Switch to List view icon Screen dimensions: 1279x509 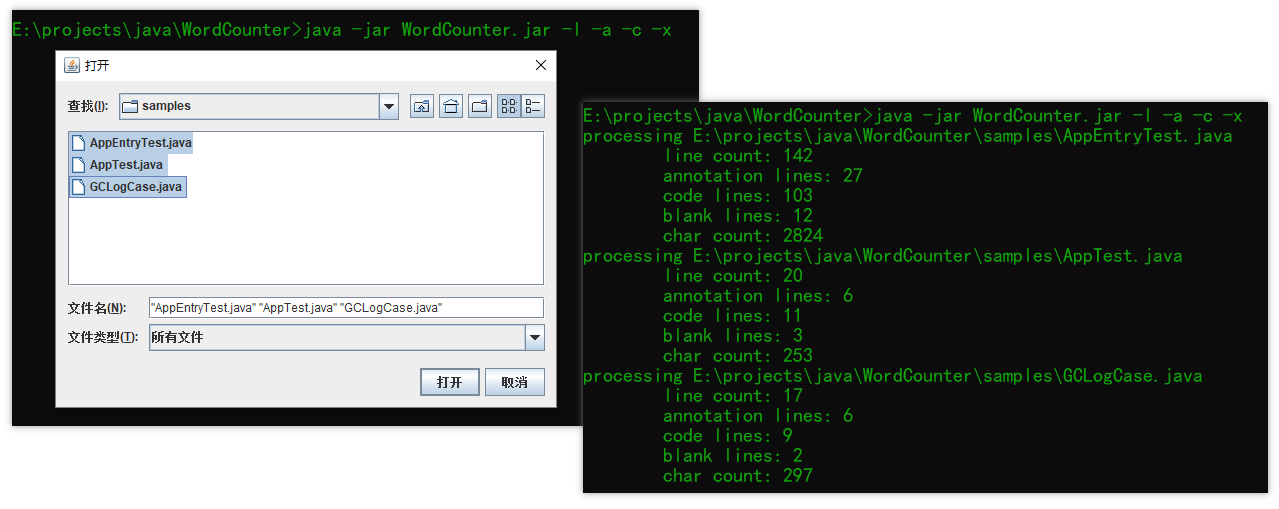click(x=509, y=106)
